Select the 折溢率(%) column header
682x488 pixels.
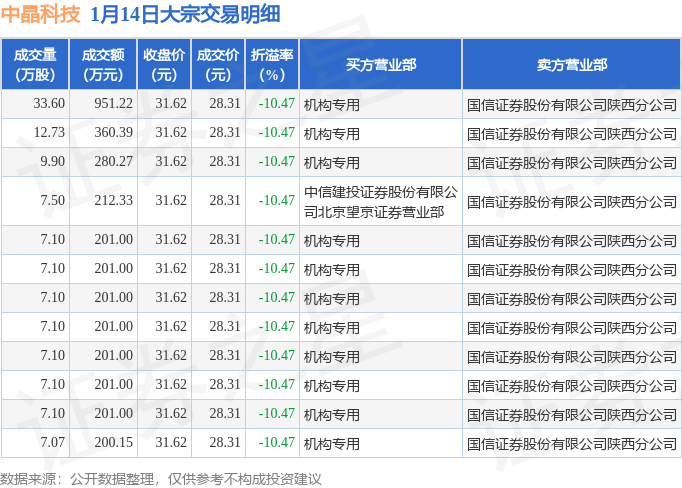click(x=272, y=64)
